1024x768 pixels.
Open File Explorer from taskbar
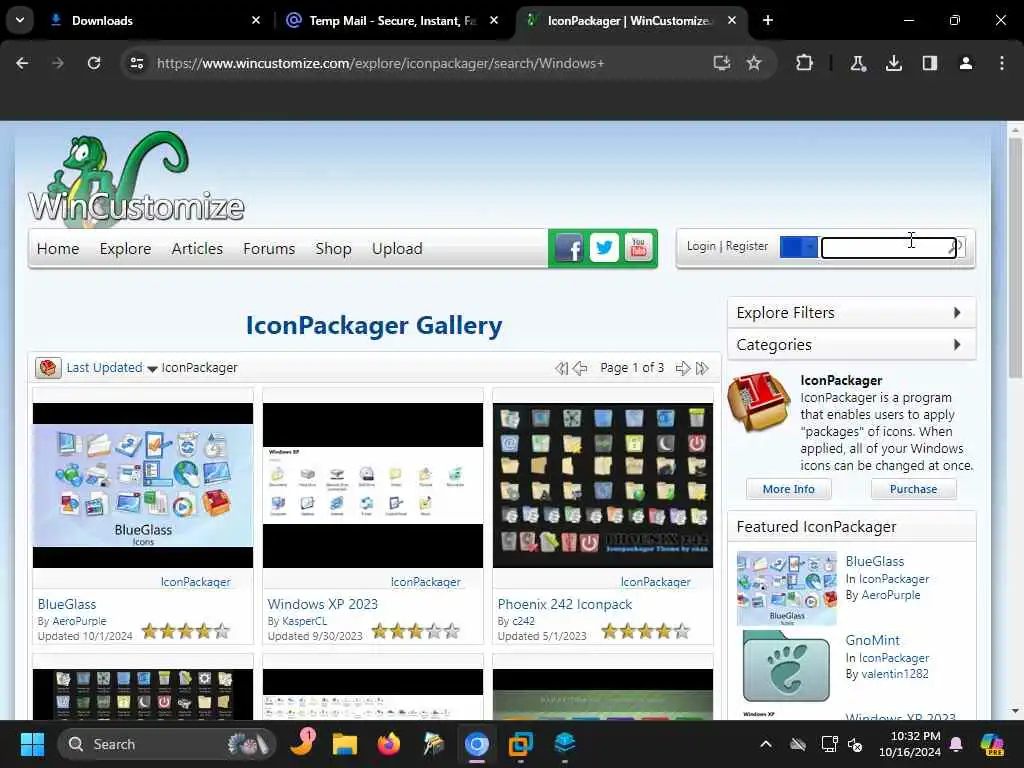point(344,744)
